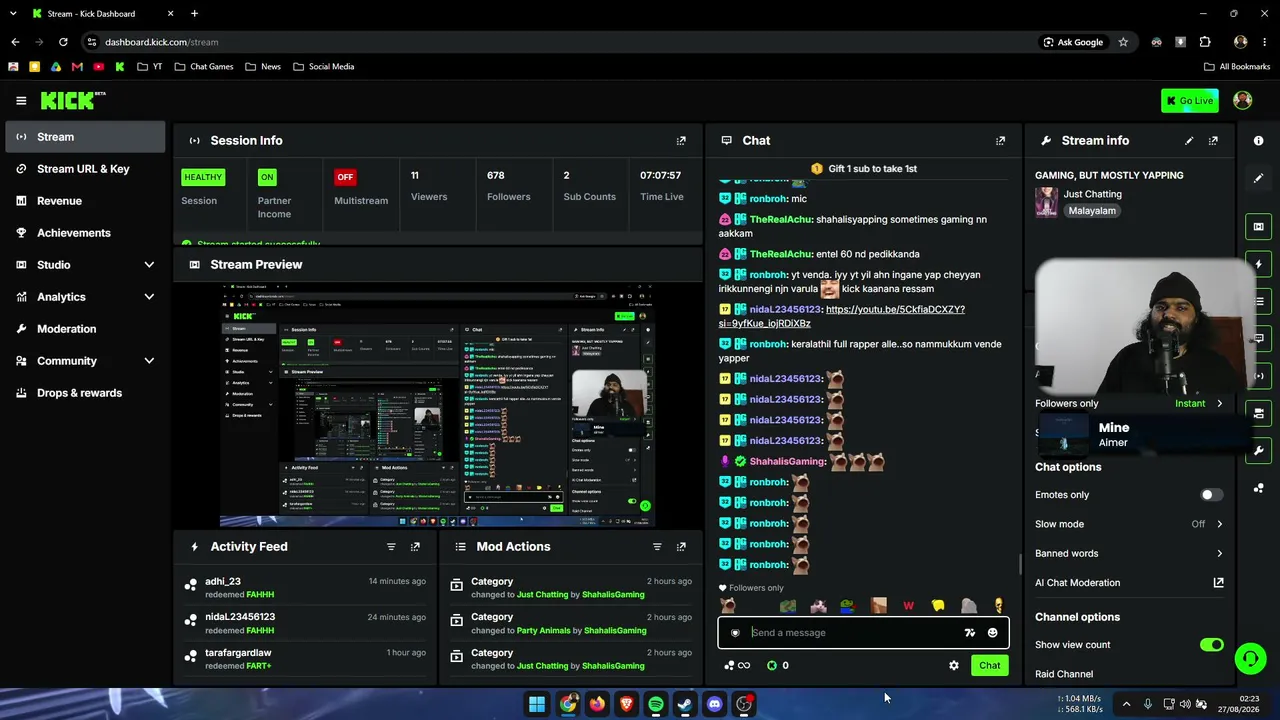
Task: Click the green Go Live button
Action: pyautogui.click(x=1190, y=100)
